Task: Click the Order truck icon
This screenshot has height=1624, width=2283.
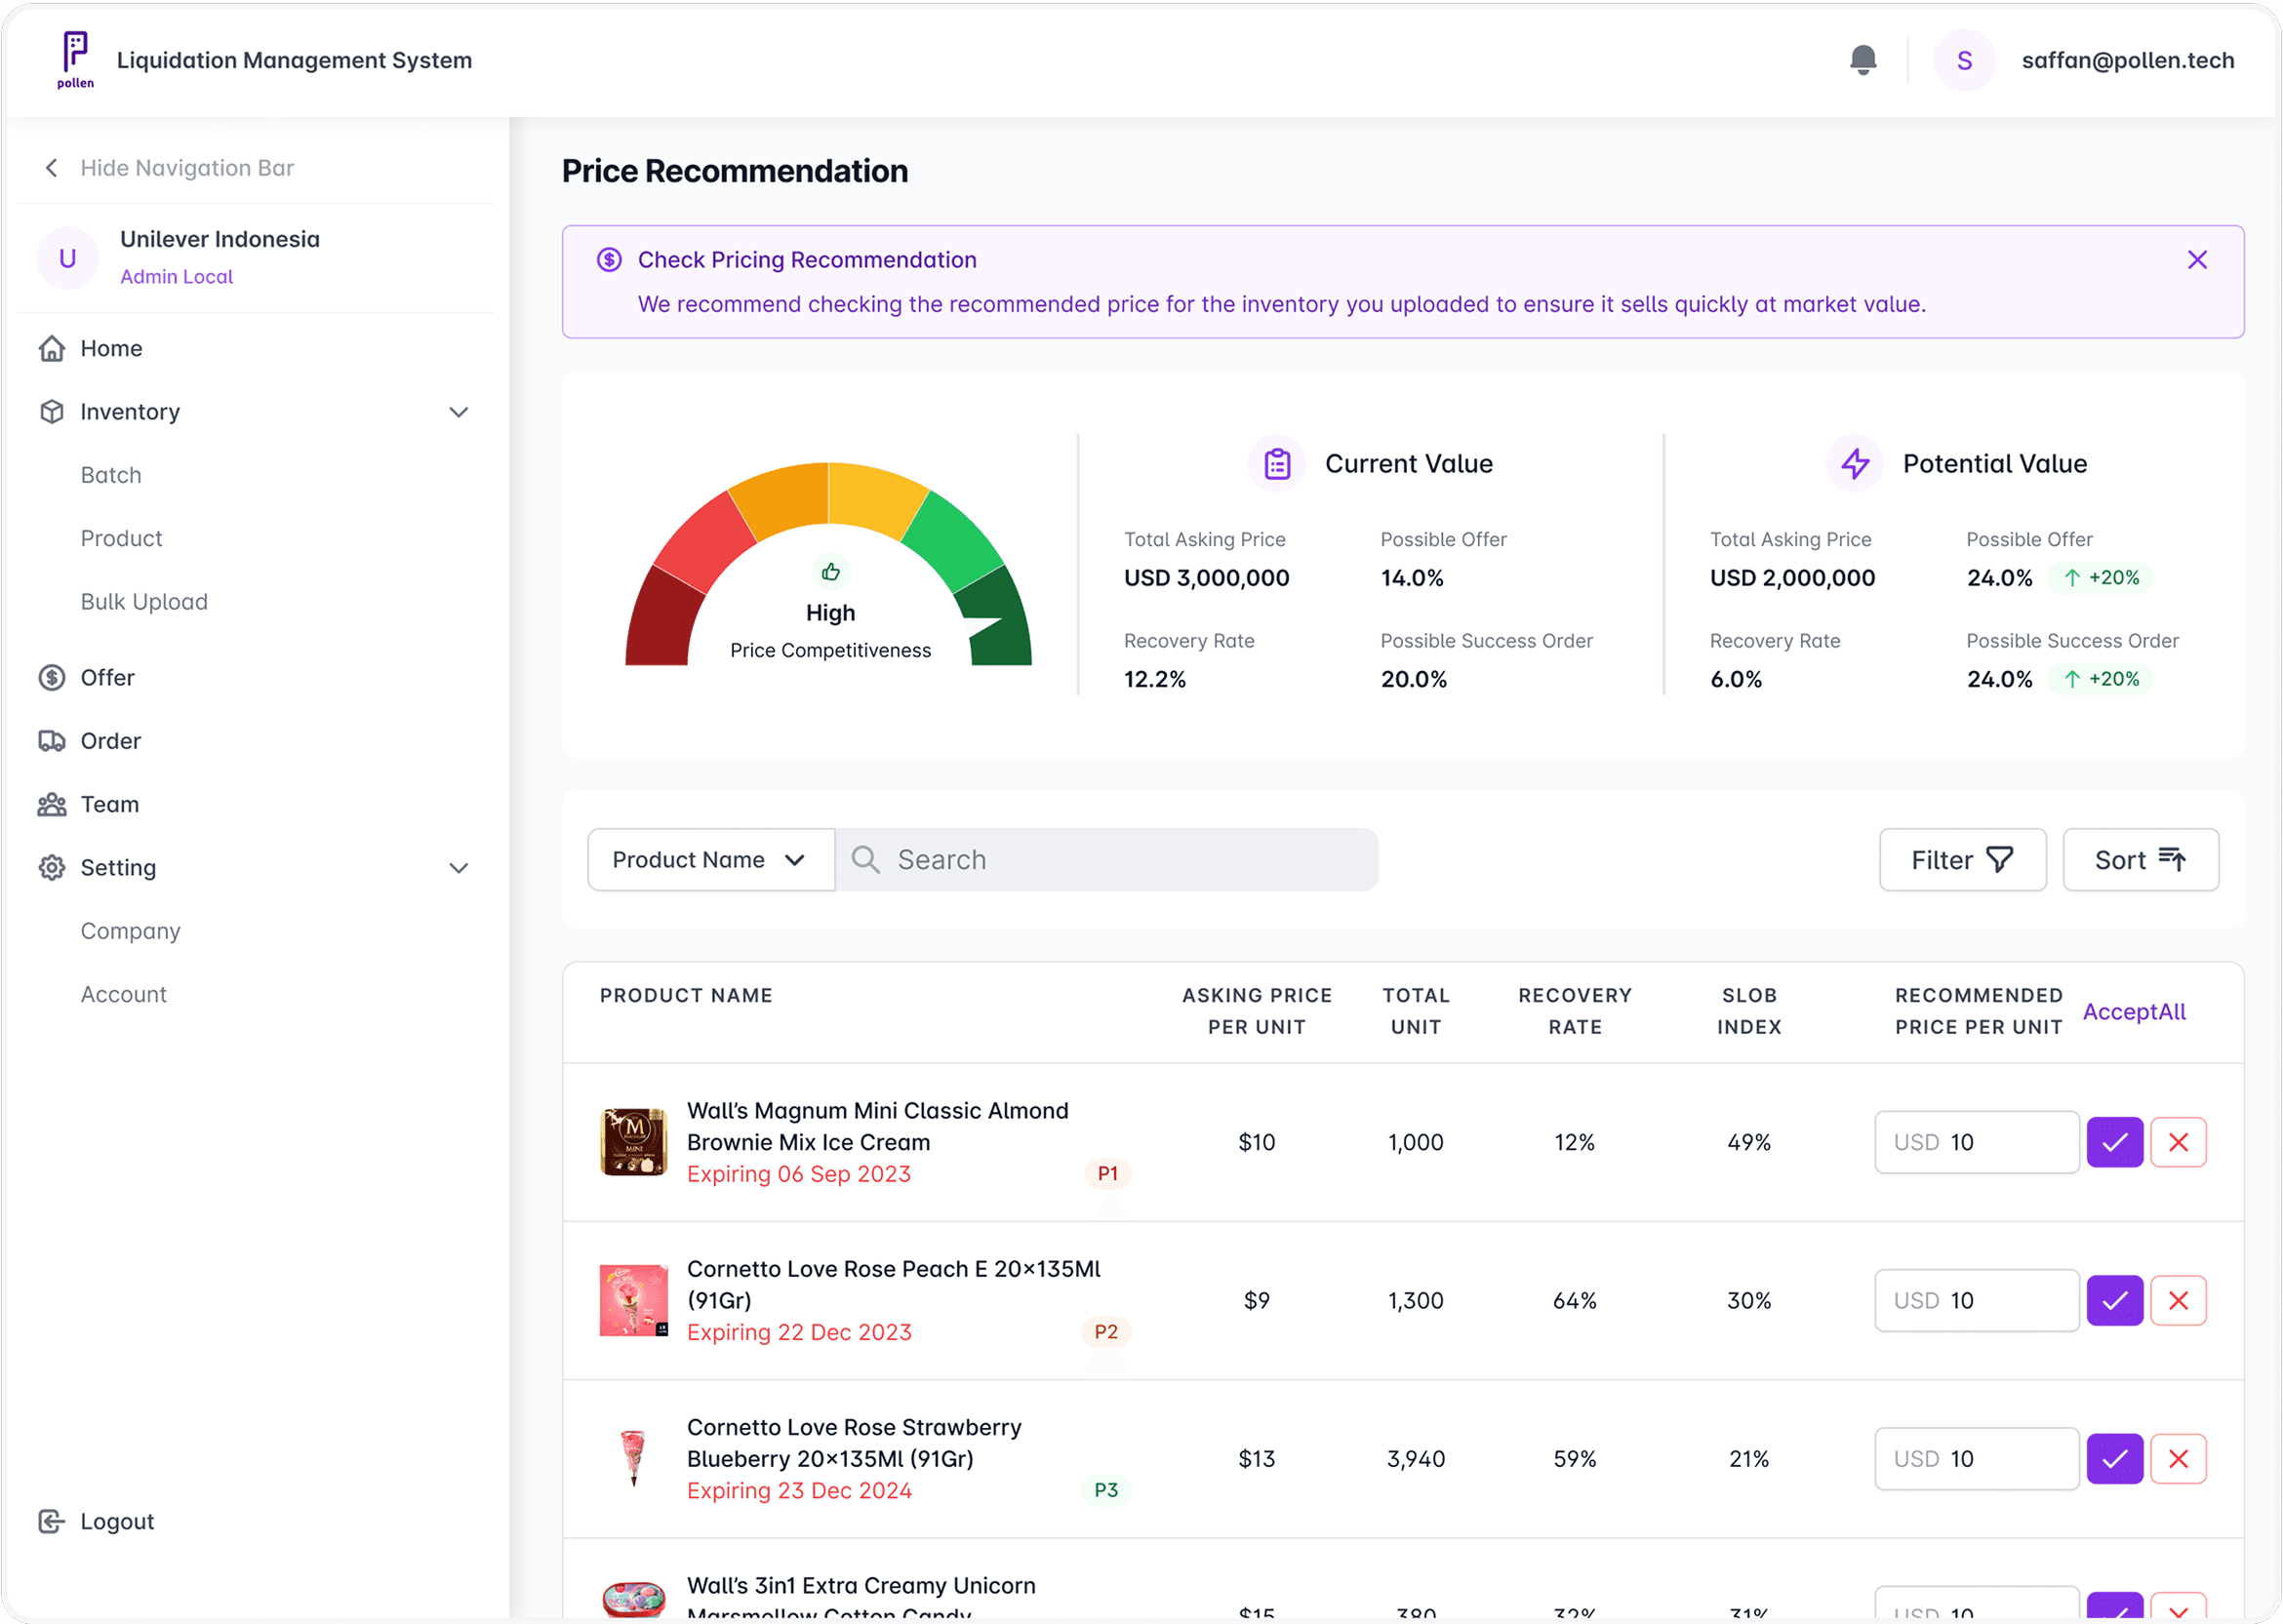Action: [x=52, y=741]
